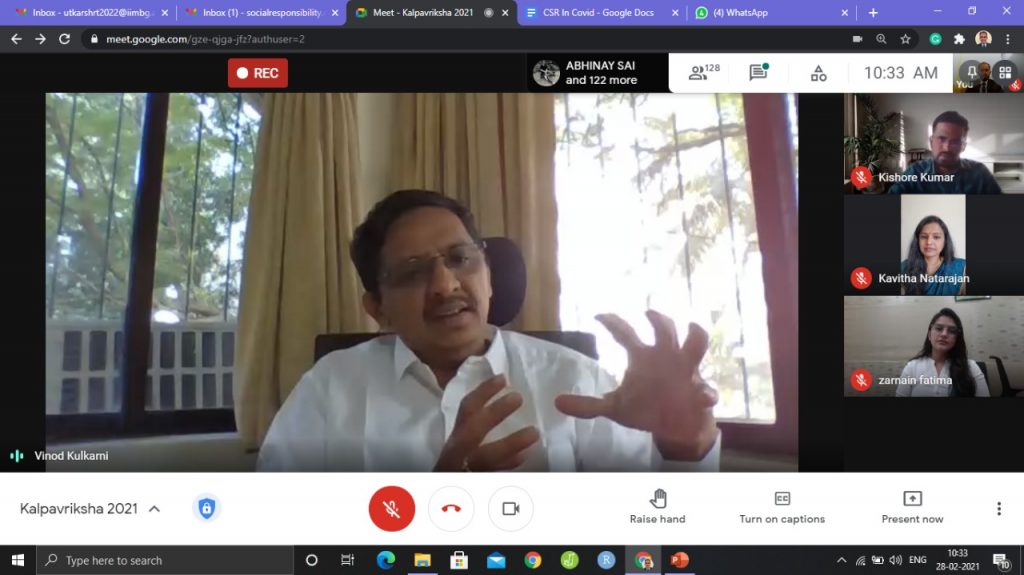Show hidden system tray icons

(x=841, y=560)
